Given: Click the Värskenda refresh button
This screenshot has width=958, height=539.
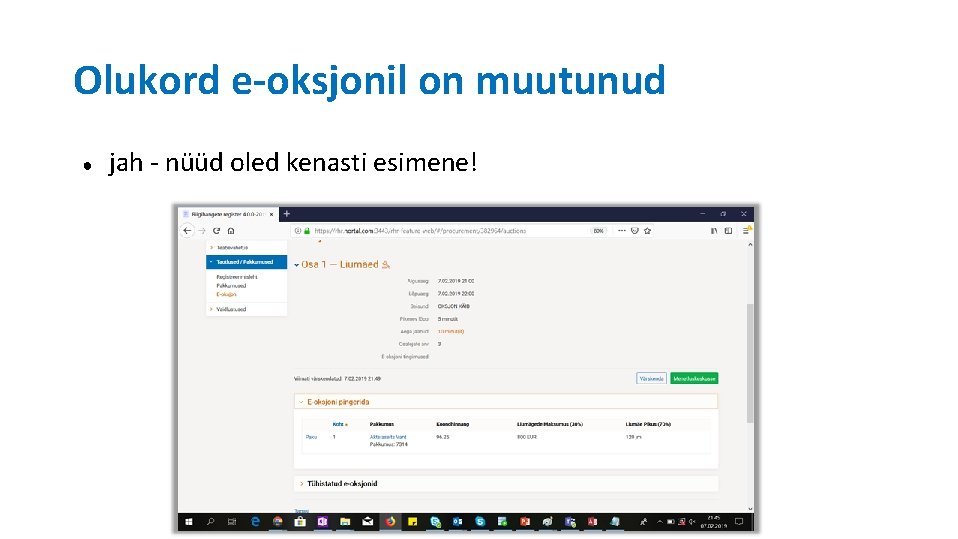Looking at the screenshot, I should pos(651,378).
